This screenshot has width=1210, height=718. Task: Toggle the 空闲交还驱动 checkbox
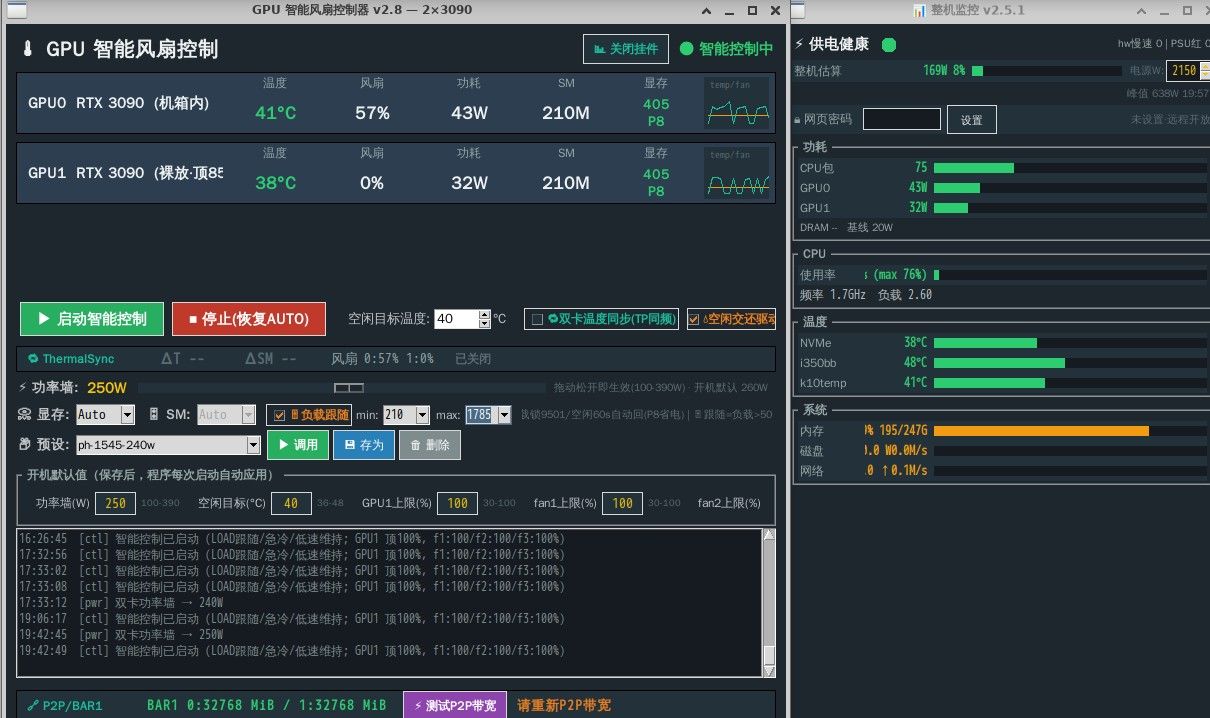point(695,319)
